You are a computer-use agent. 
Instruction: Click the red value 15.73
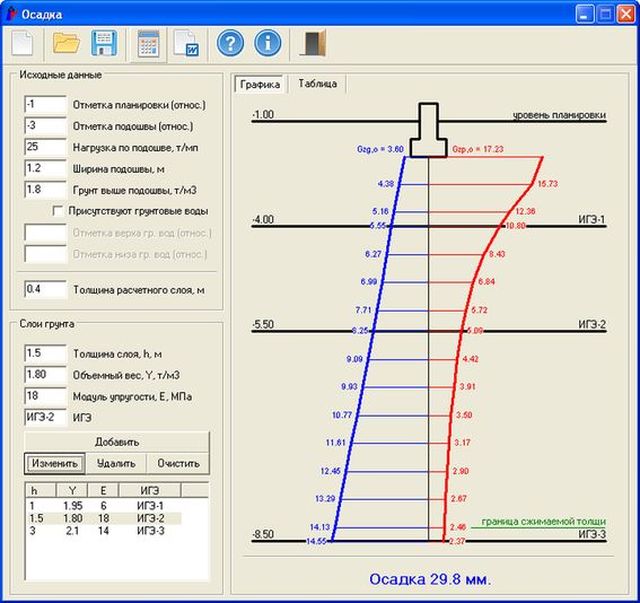(547, 184)
